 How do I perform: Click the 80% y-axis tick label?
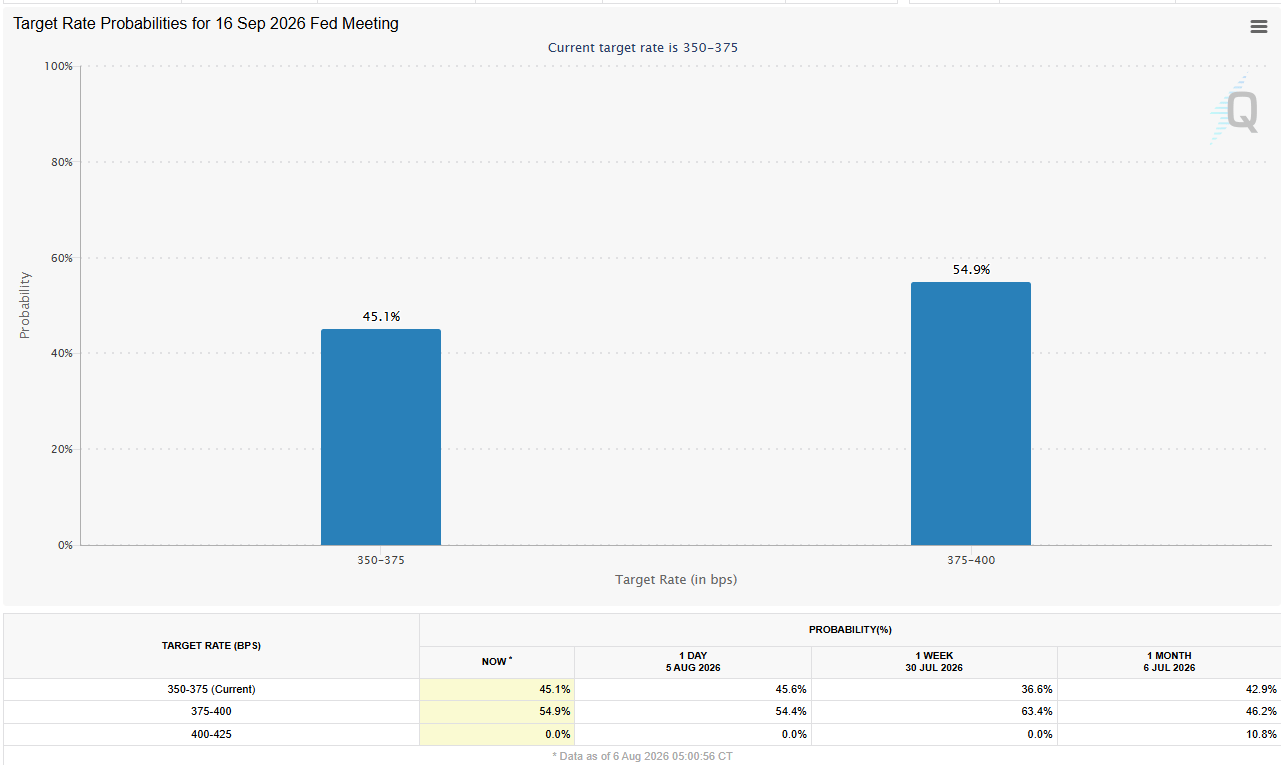coord(61,162)
